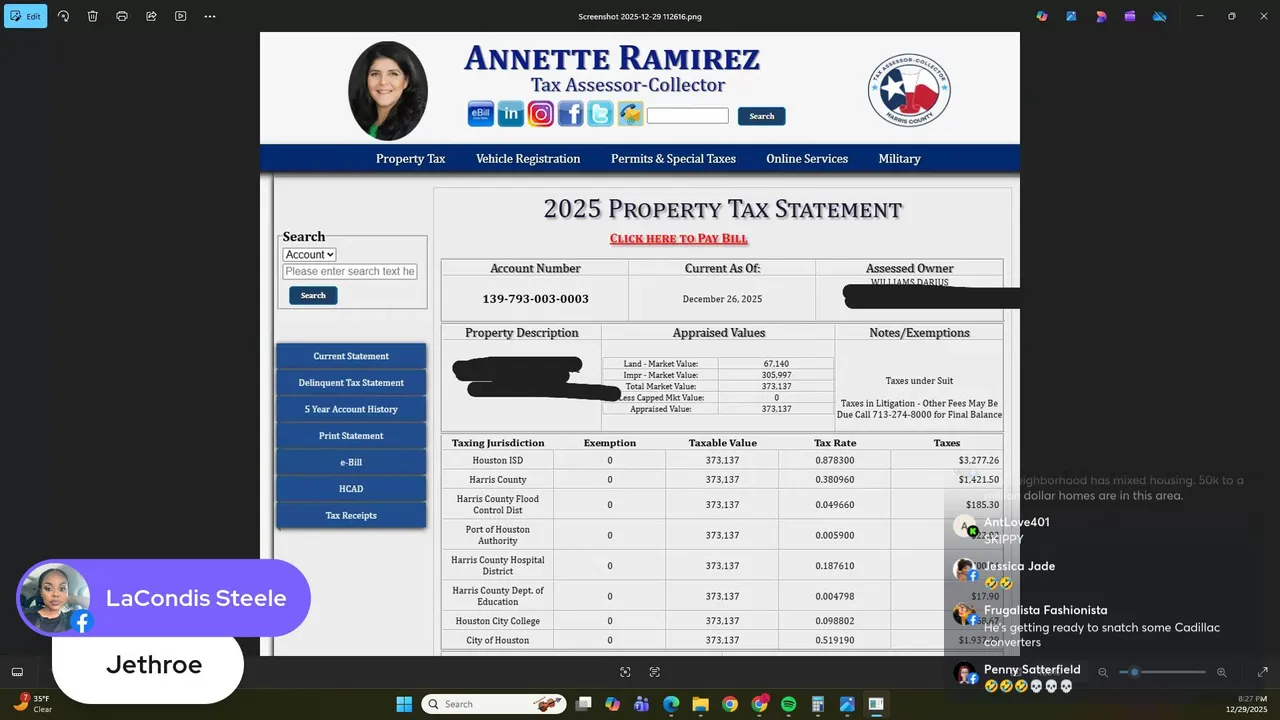Open Spotify from the taskbar
The height and width of the screenshot is (720, 1280).
(788, 704)
